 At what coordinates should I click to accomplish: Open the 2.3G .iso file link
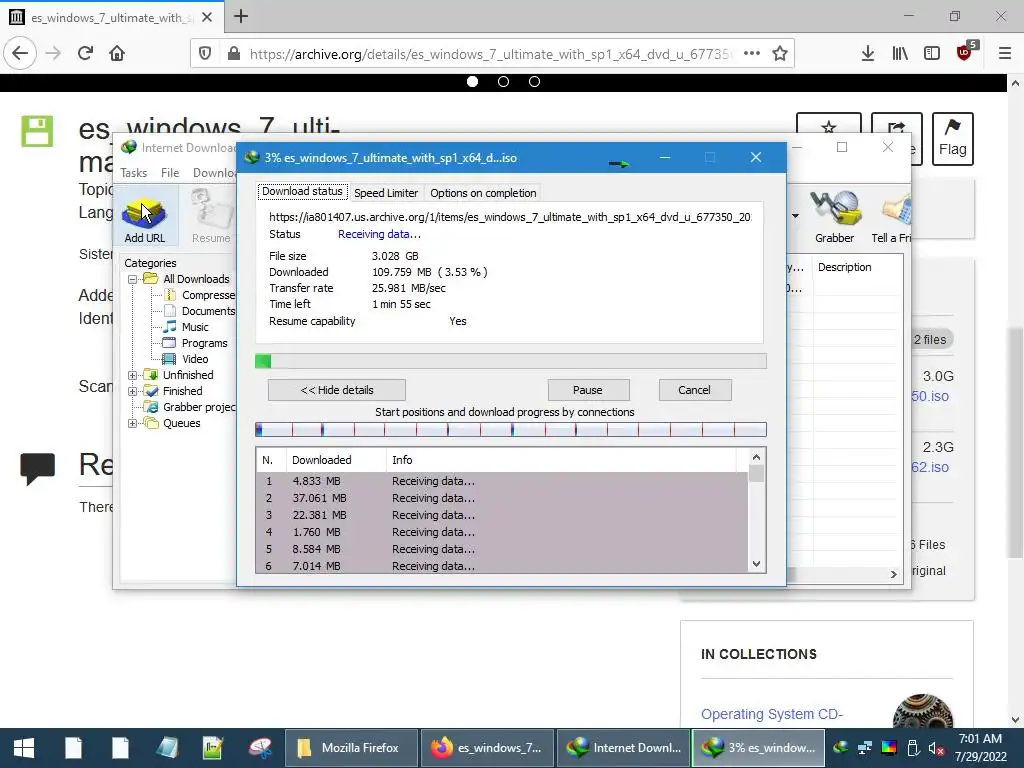930,467
